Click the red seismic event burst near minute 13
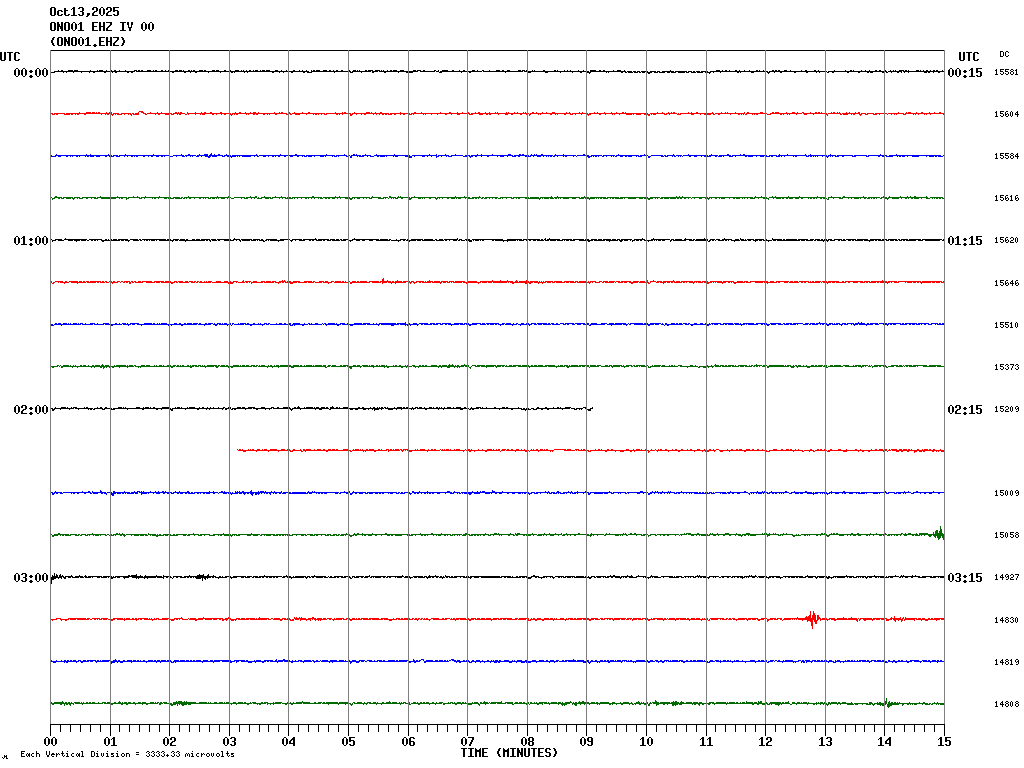 [x=812, y=618]
